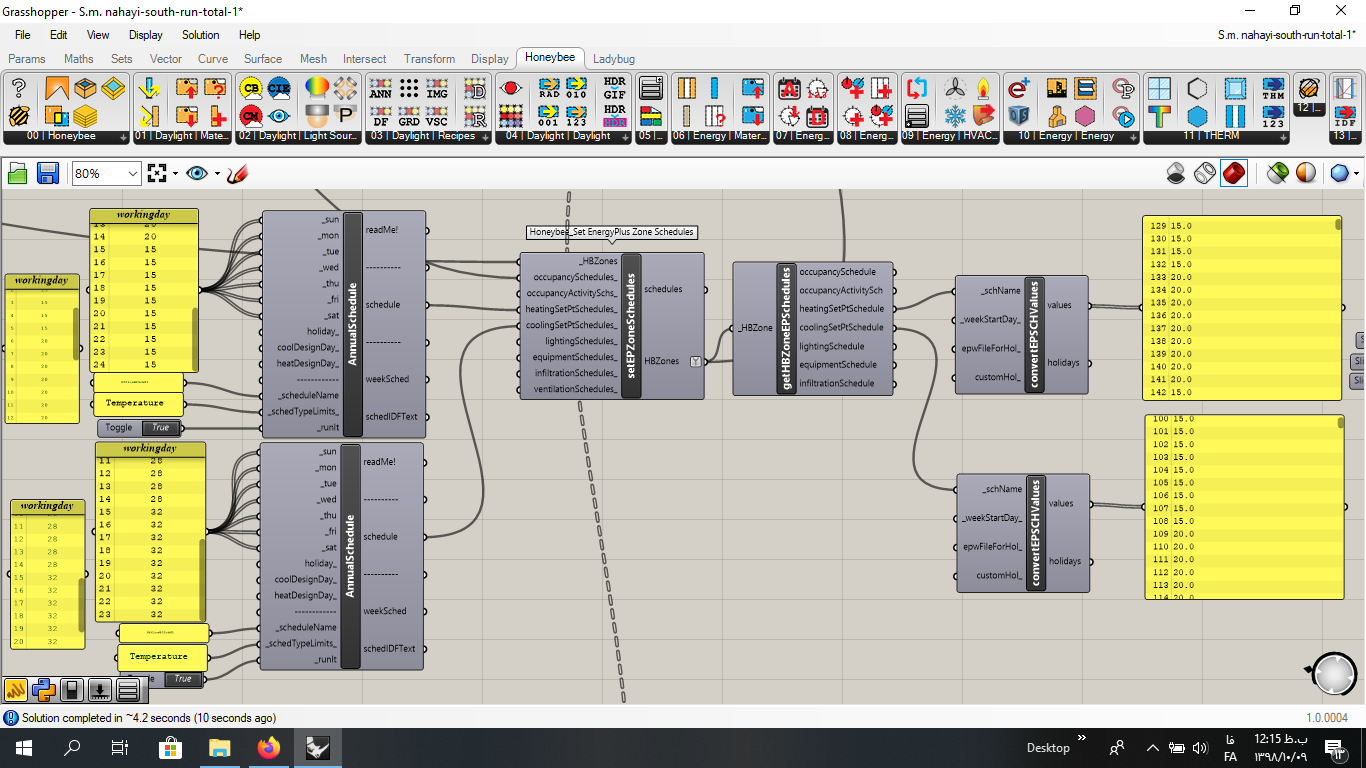Open the 80% zoom level dropdown
The height and width of the screenshot is (768, 1366).
tap(131, 174)
